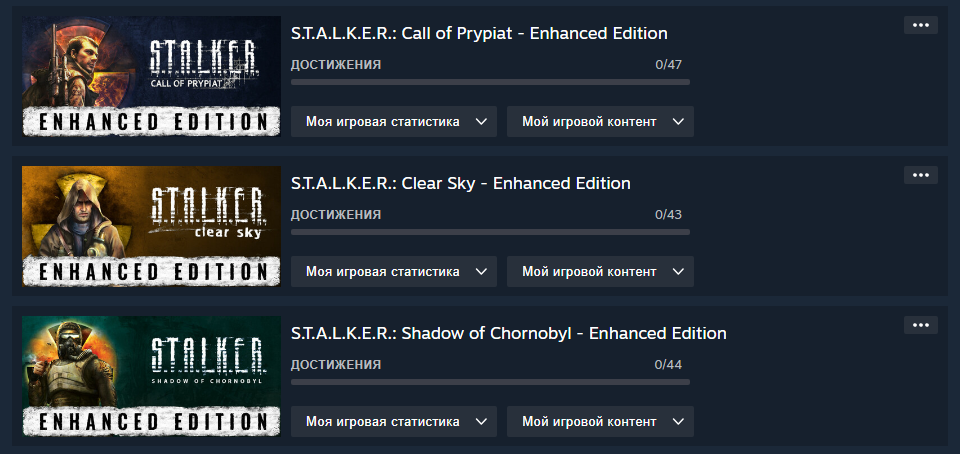Click Shadow of Chornobyl game banner image
The image size is (960, 454).
pos(151,376)
